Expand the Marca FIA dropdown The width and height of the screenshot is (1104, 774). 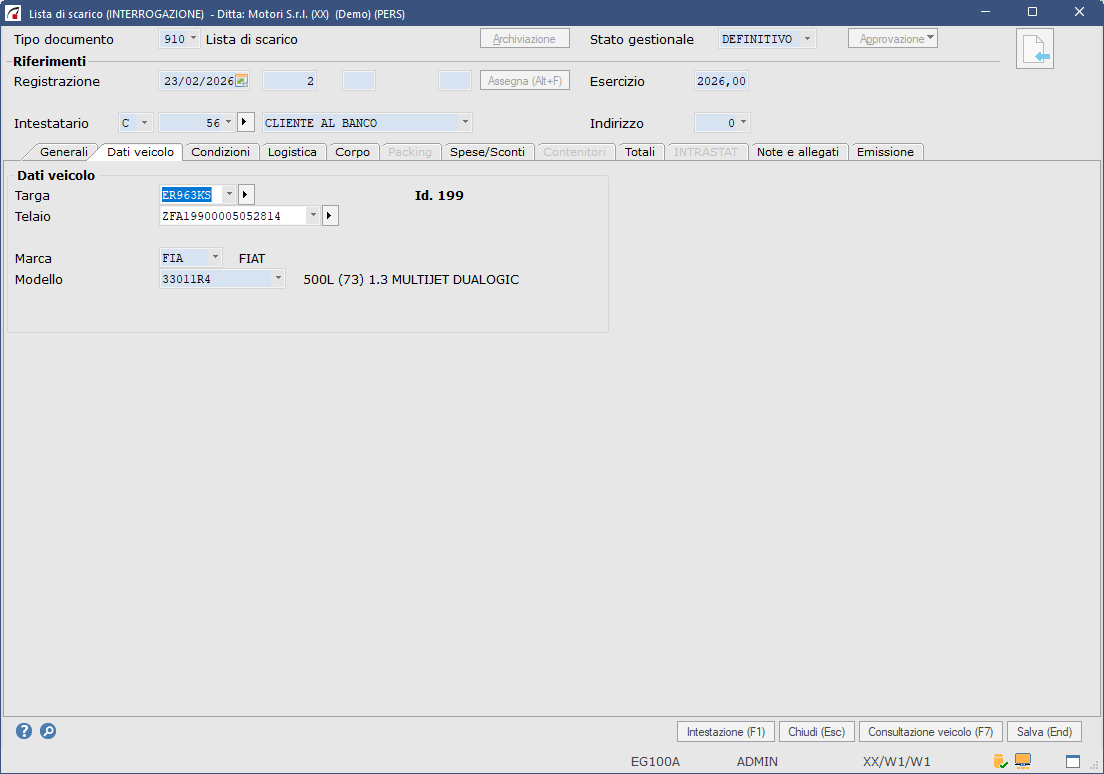(x=214, y=258)
